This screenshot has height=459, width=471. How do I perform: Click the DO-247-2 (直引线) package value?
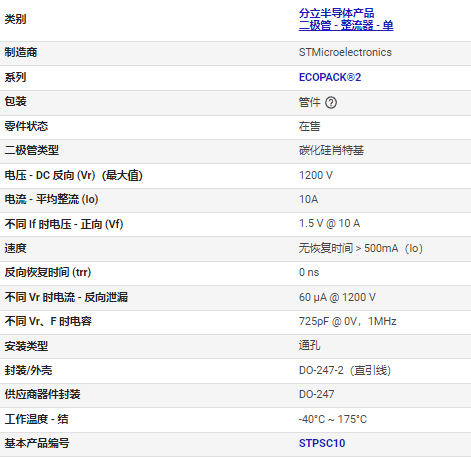coord(345,370)
